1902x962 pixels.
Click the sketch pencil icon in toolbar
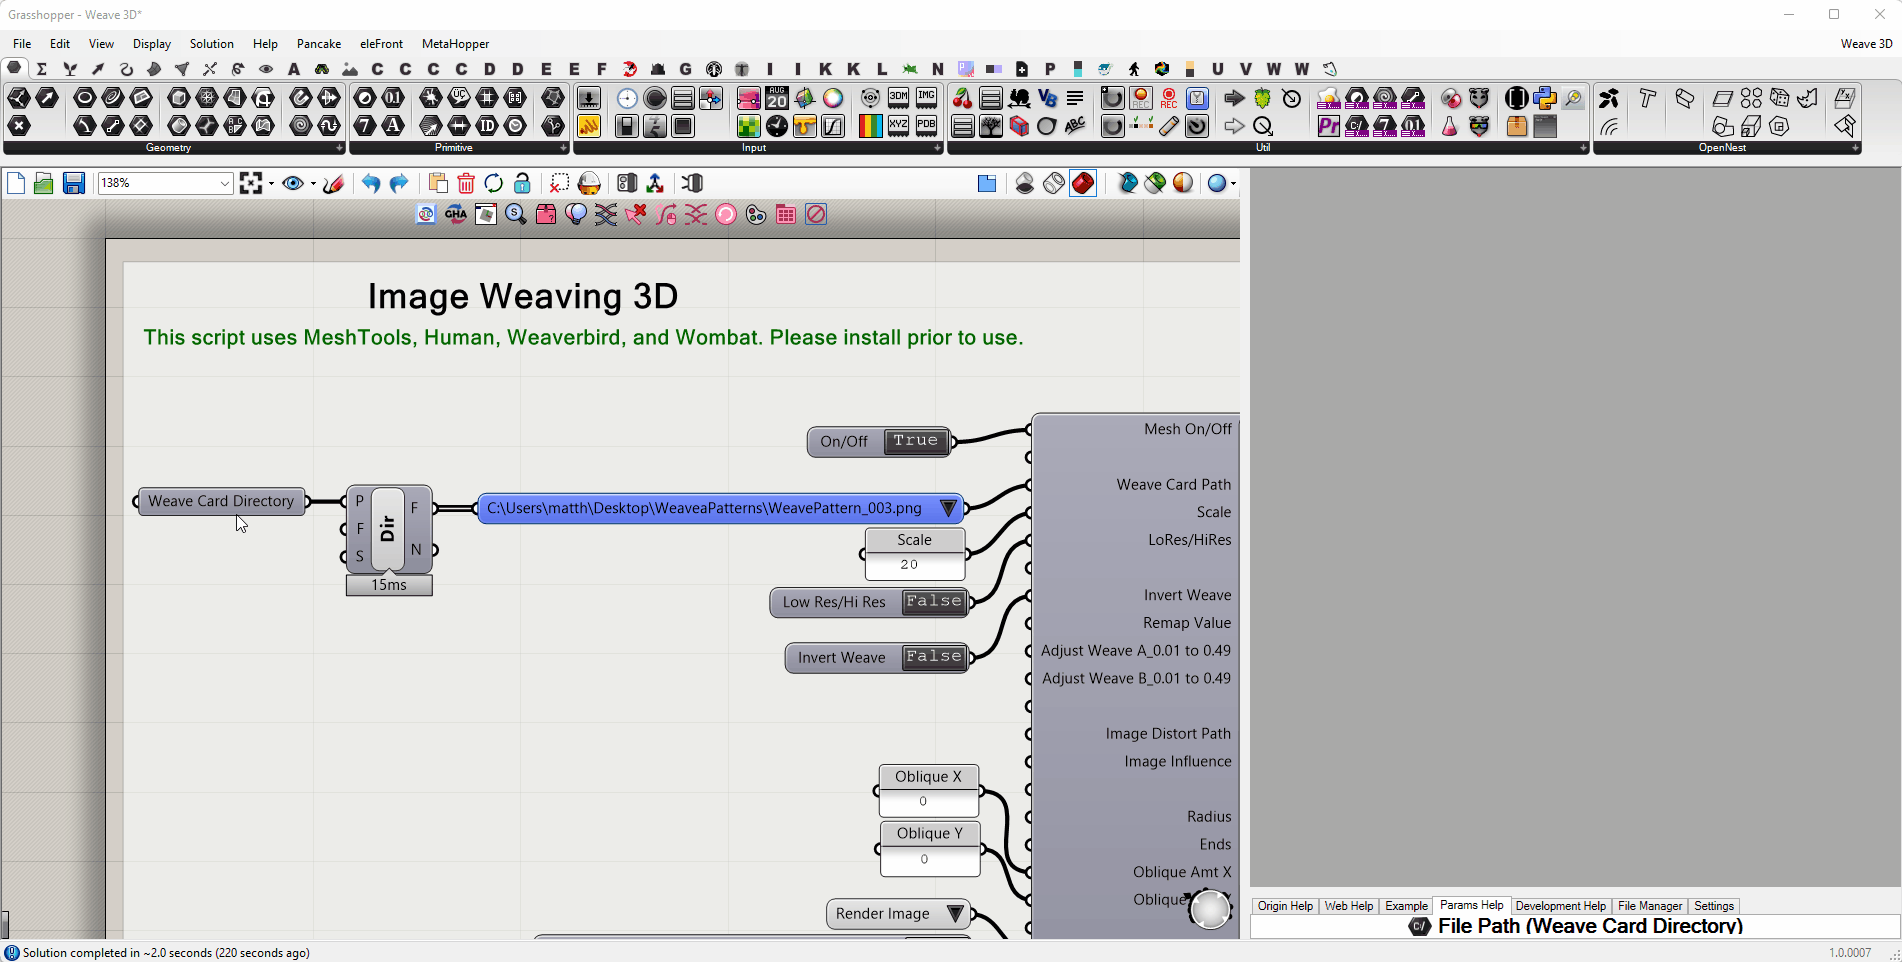[x=334, y=183]
